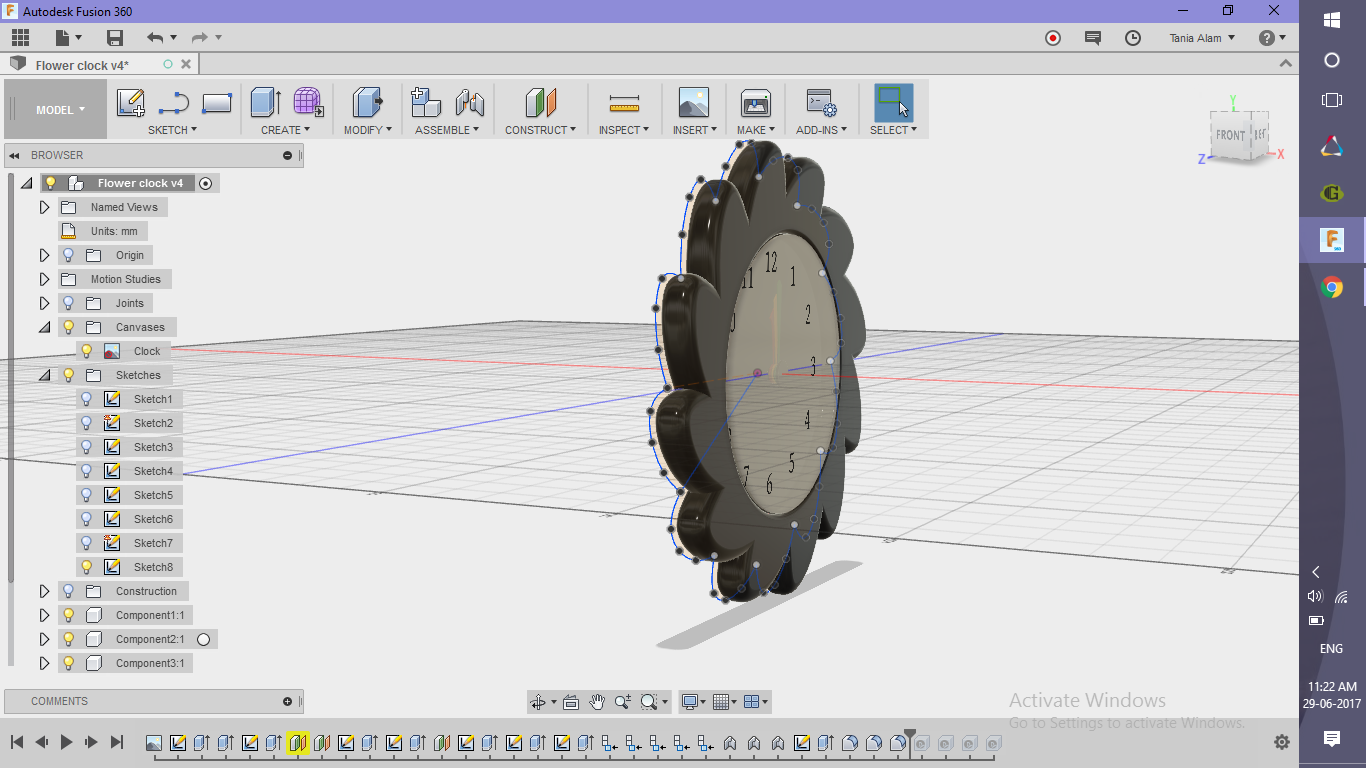Image resolution: width=1366 pixels, height=768 pixels.
Task: Open the data panel grid icon
Action: 20,38
